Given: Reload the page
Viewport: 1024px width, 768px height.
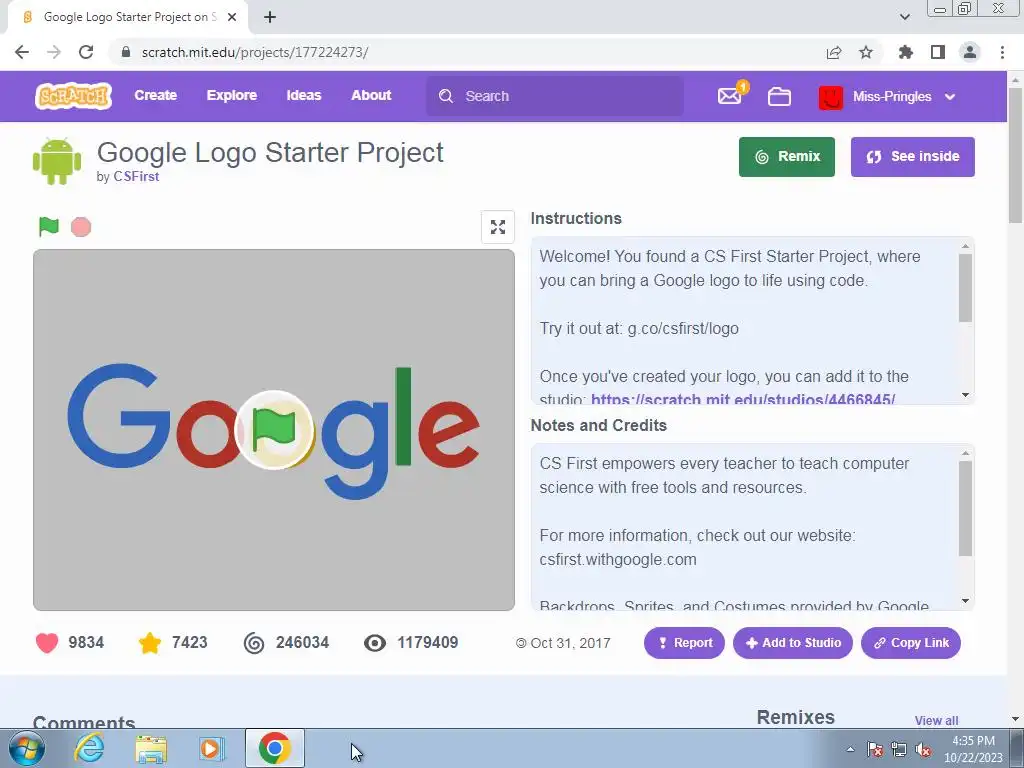Looking at the screenshot, I should [86, 52].
